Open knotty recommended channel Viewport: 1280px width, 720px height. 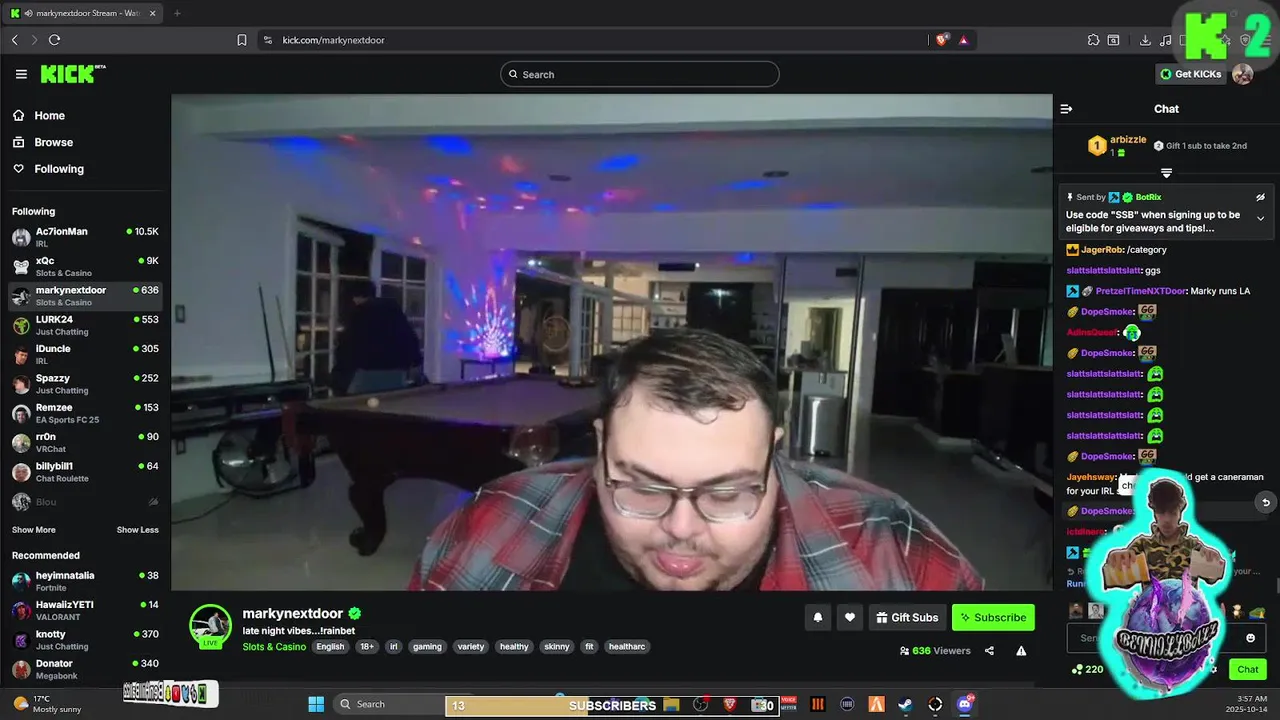pos(85,640)
